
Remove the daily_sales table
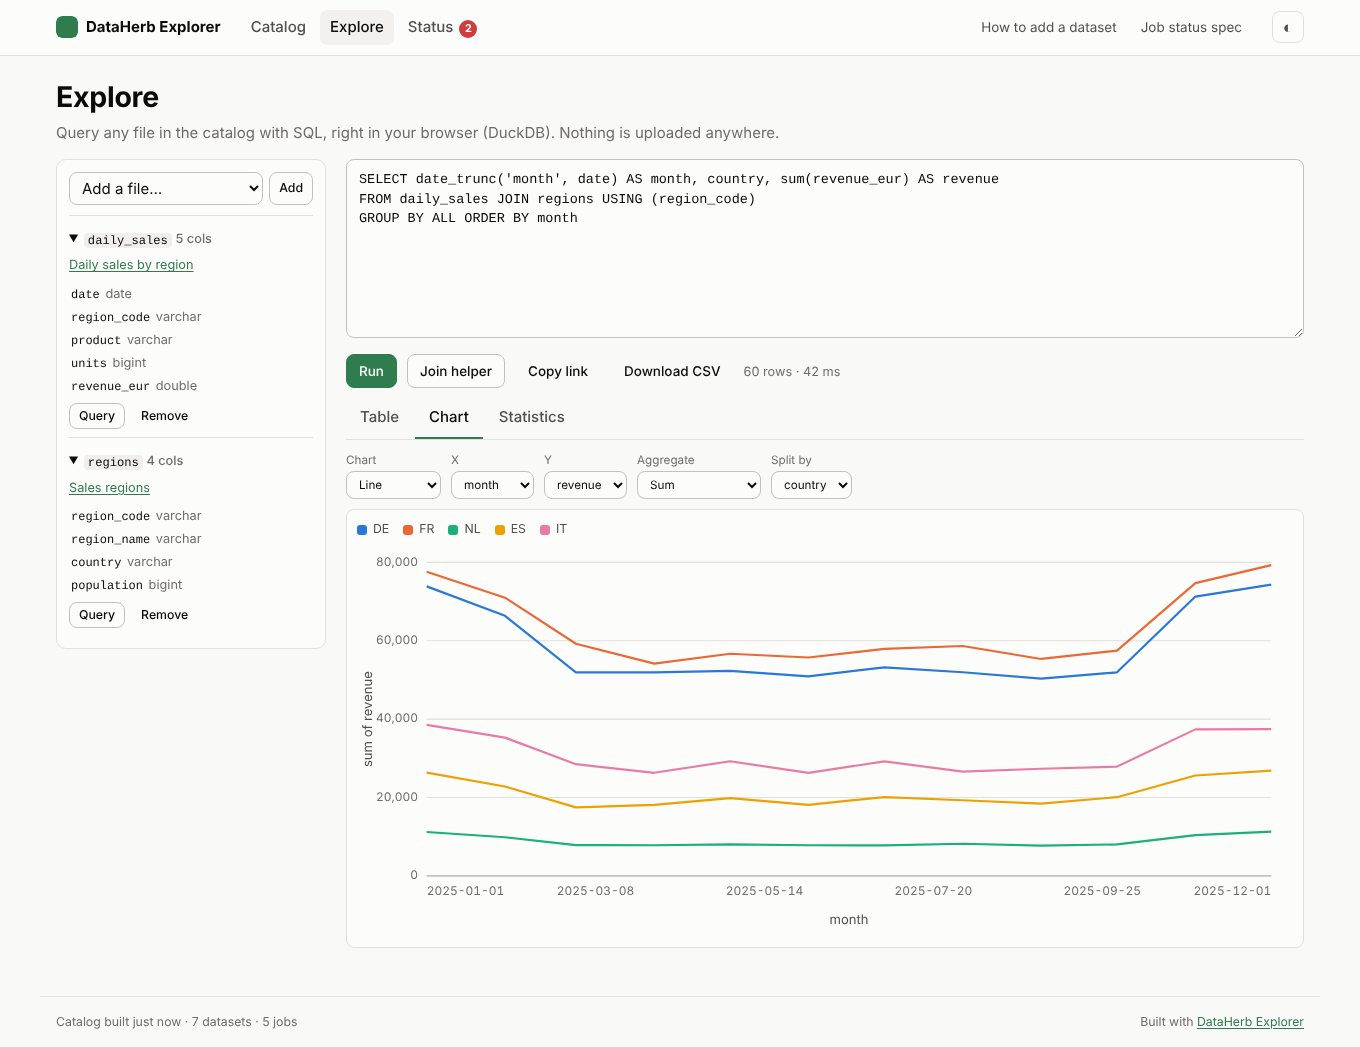point(165,416)
